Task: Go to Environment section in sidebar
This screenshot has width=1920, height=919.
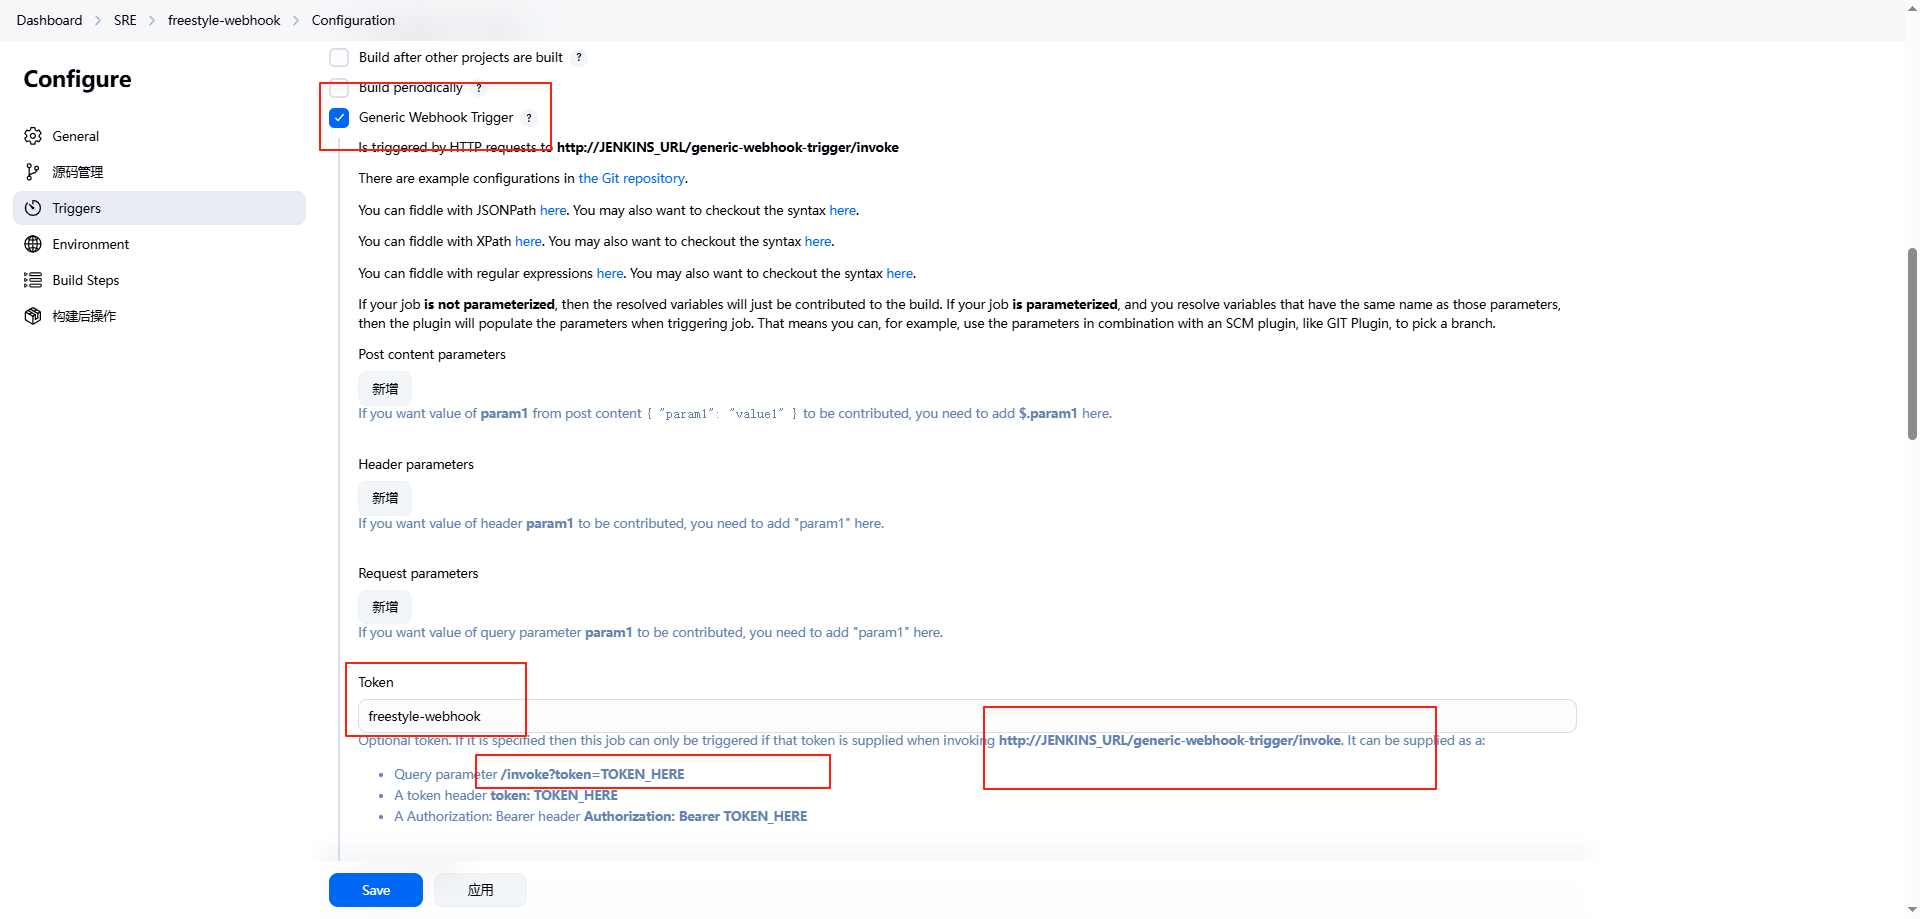Action: [x=91, y=244]
